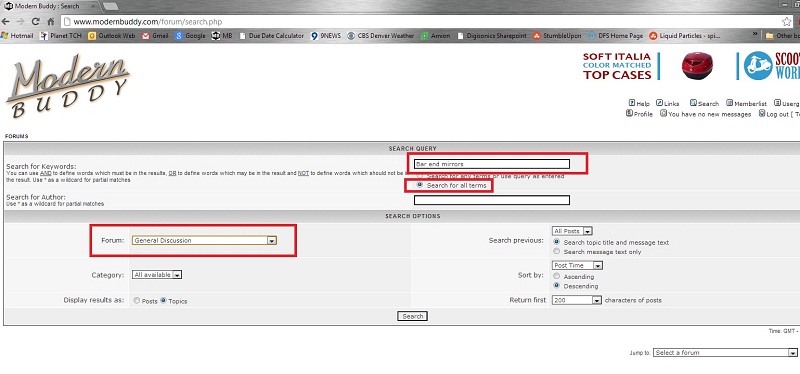This screenshot has height=374, width=800.
Task: Open the Category 'All available' dropdown
Action: click(157, 275)
